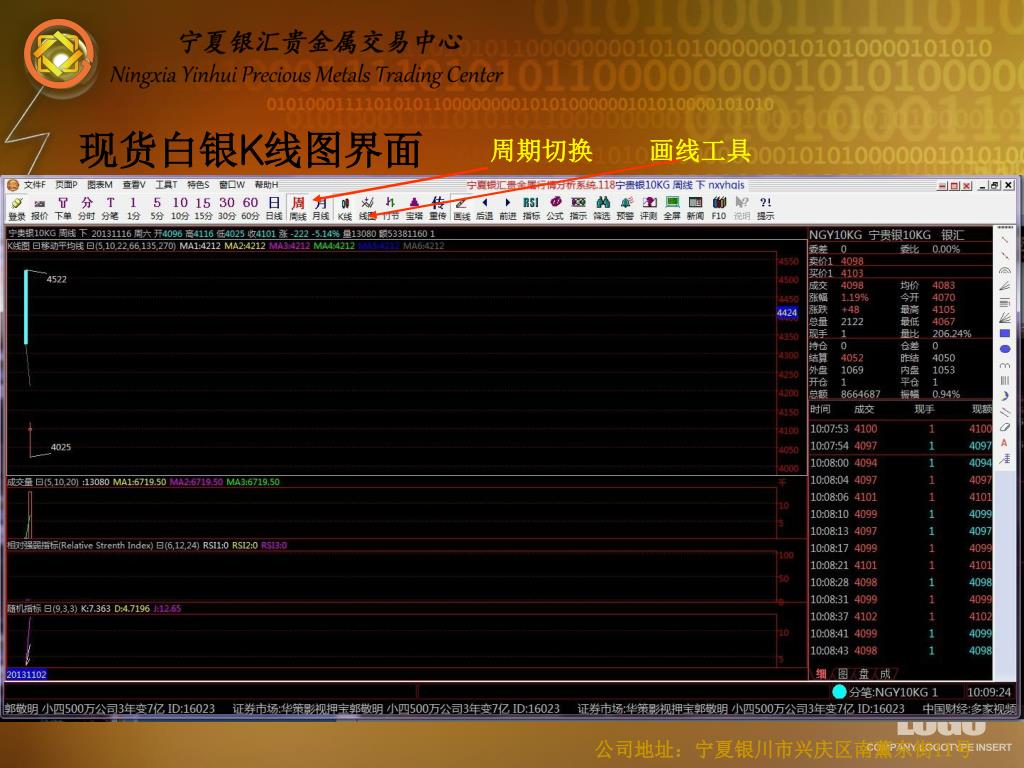The width and height of the screenshot is (1024, 768).
Task: Switch to the 10分 period
Action: click(x=180, y=208)
